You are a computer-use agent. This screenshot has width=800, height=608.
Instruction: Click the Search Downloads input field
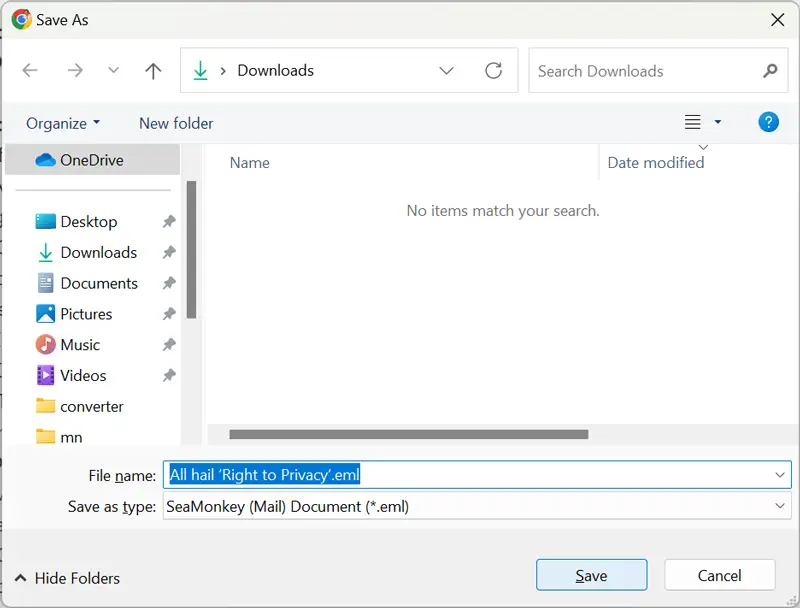645,71
